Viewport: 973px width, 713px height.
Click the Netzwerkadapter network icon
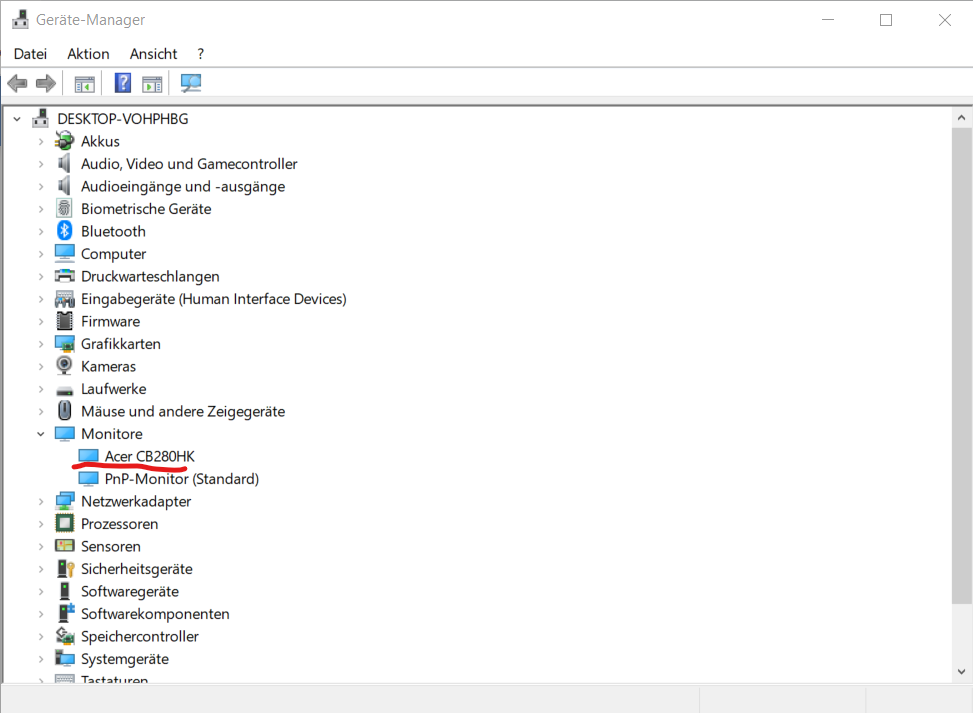65,501
